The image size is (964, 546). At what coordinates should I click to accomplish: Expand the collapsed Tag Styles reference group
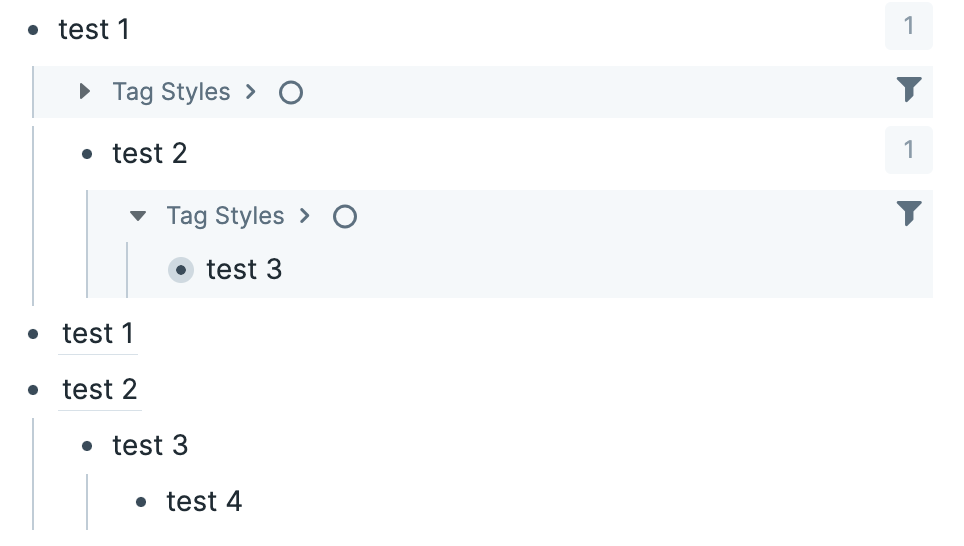click(85, 92)
